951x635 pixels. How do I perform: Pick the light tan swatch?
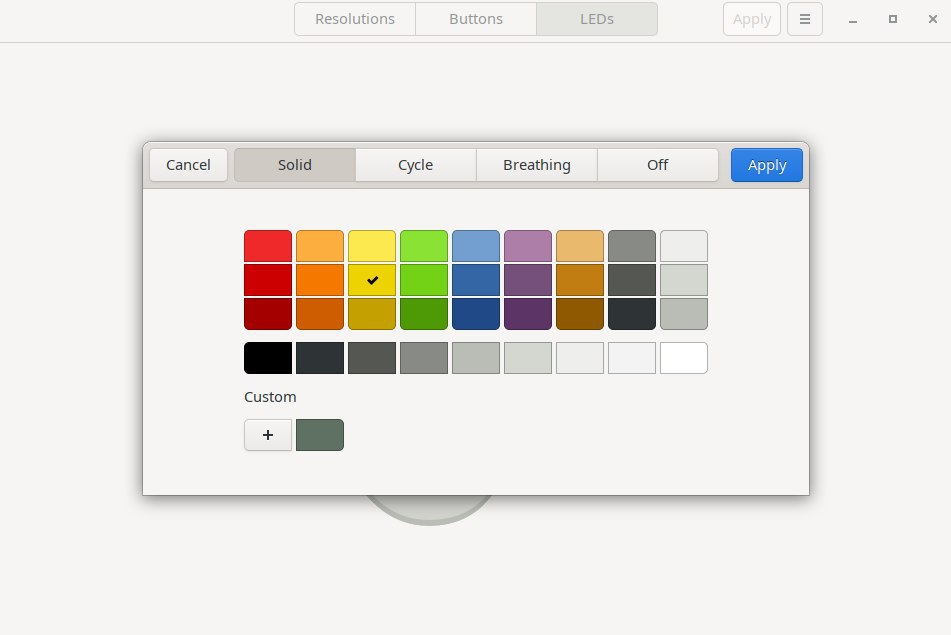[580, 246]
